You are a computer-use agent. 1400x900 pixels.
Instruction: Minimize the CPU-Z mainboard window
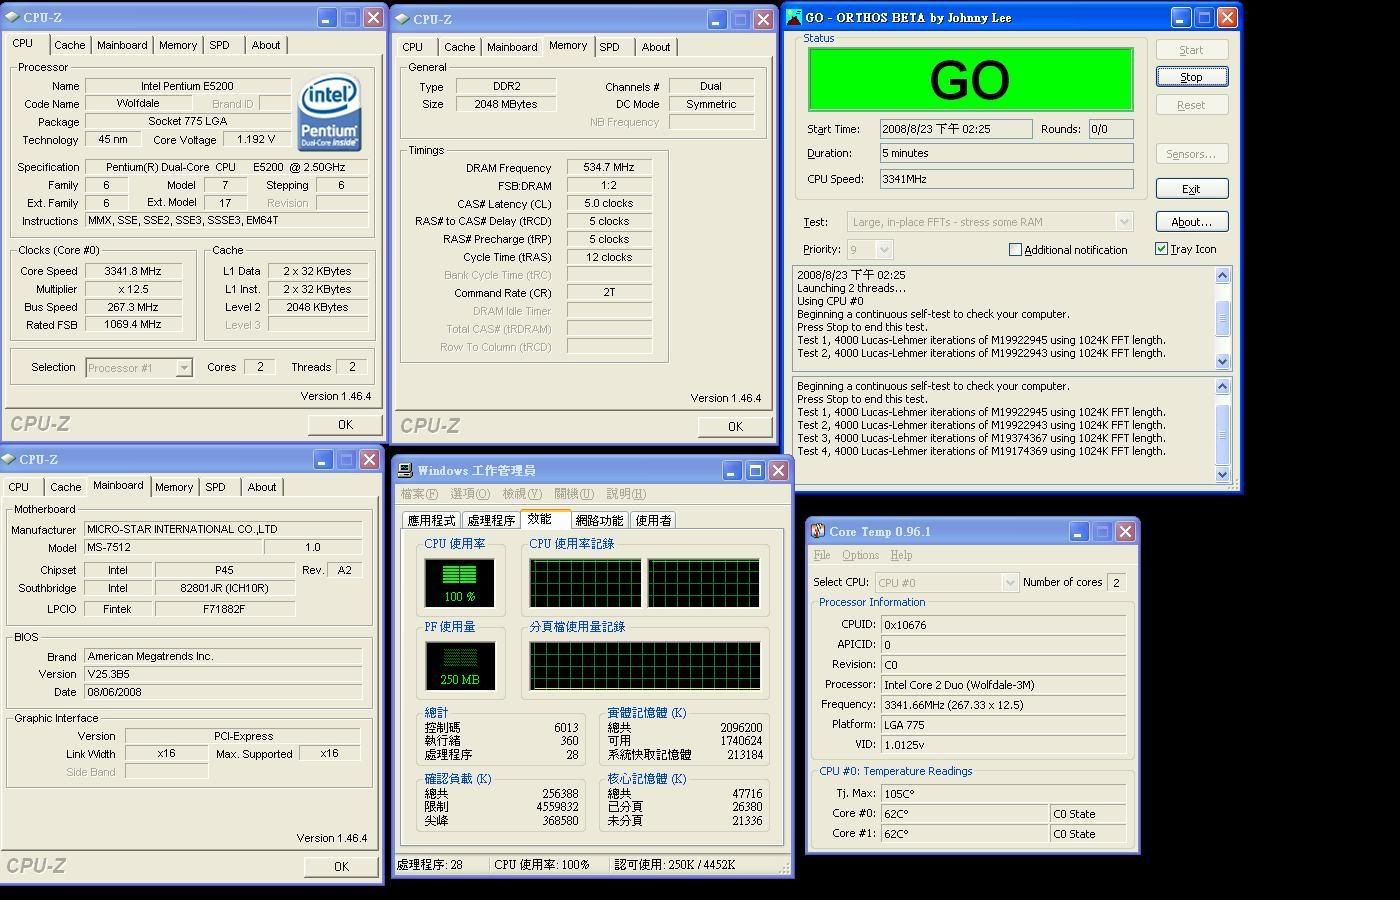coord(323,459)
